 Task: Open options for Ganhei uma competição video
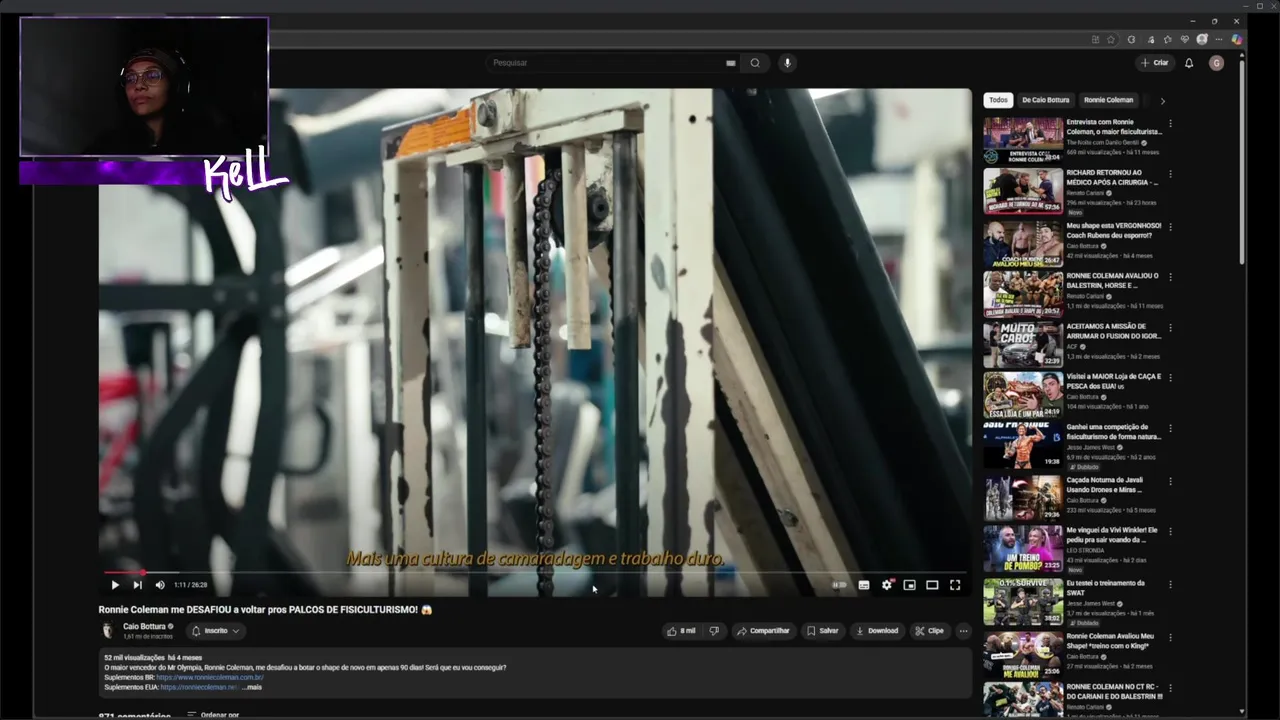tap(1170, 429)
